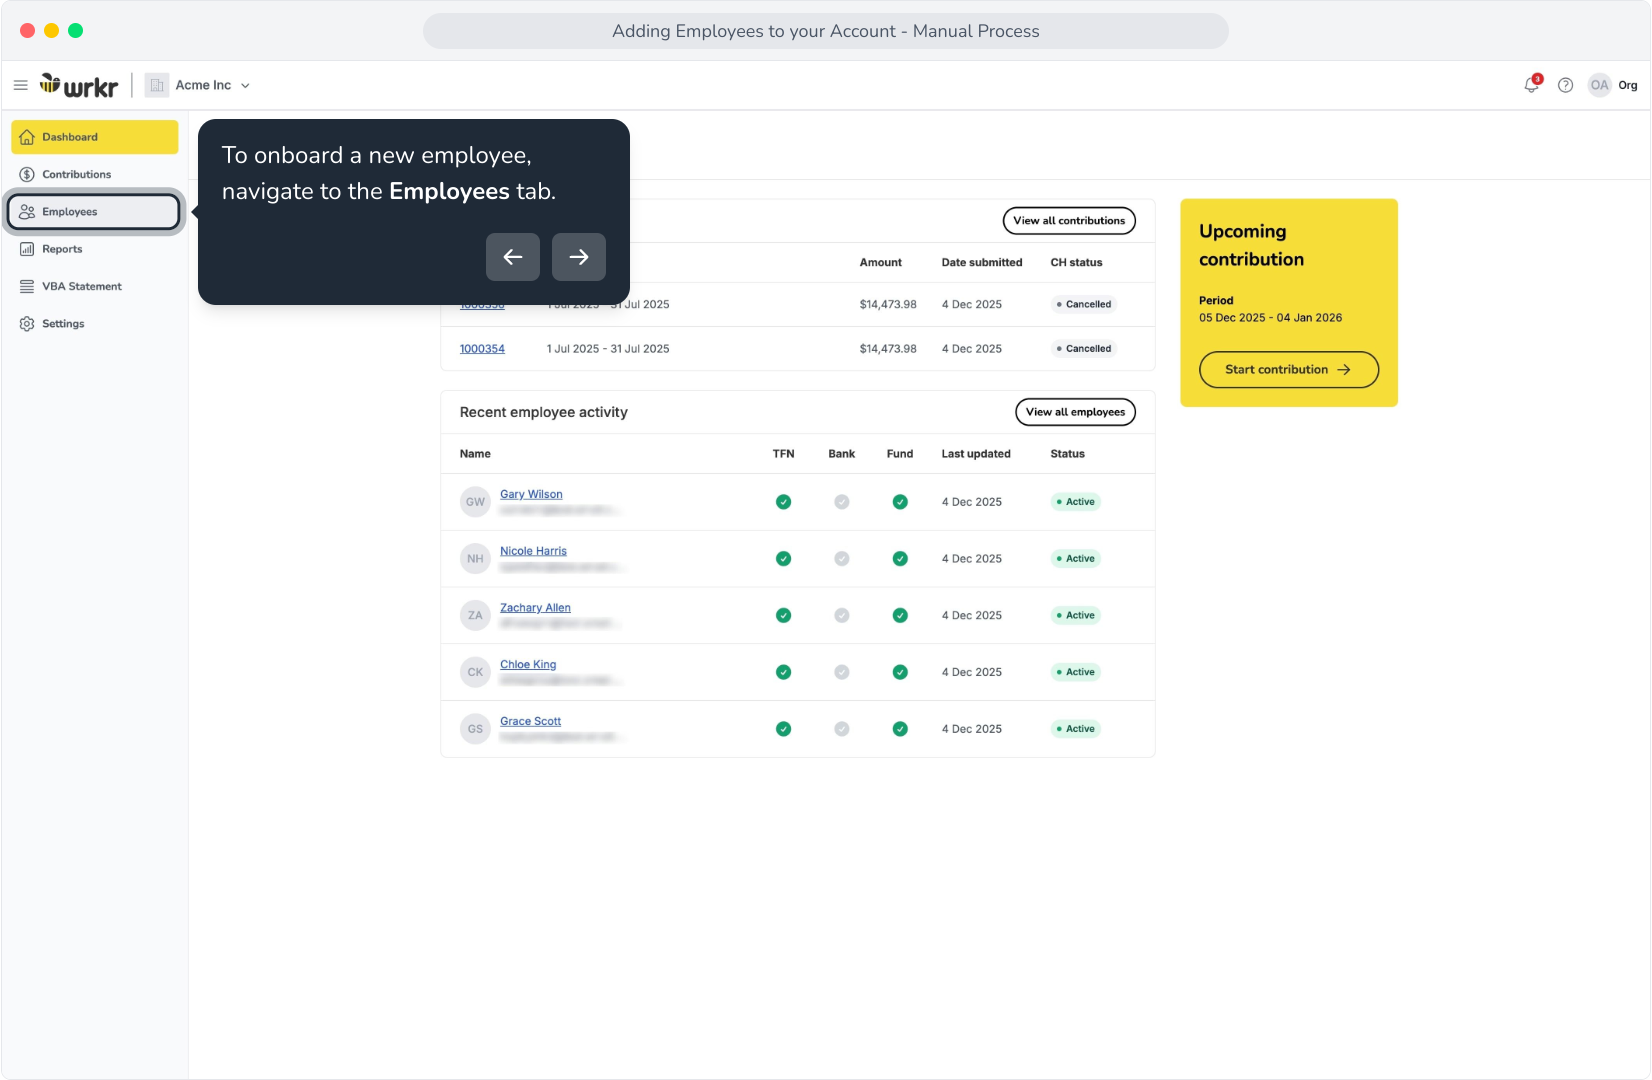Click the wrkr bee logo

click(79, 85)
